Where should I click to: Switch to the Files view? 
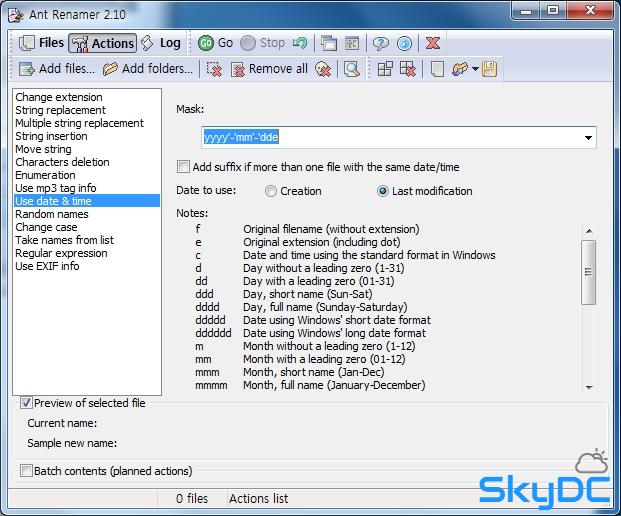pos(42,43)
